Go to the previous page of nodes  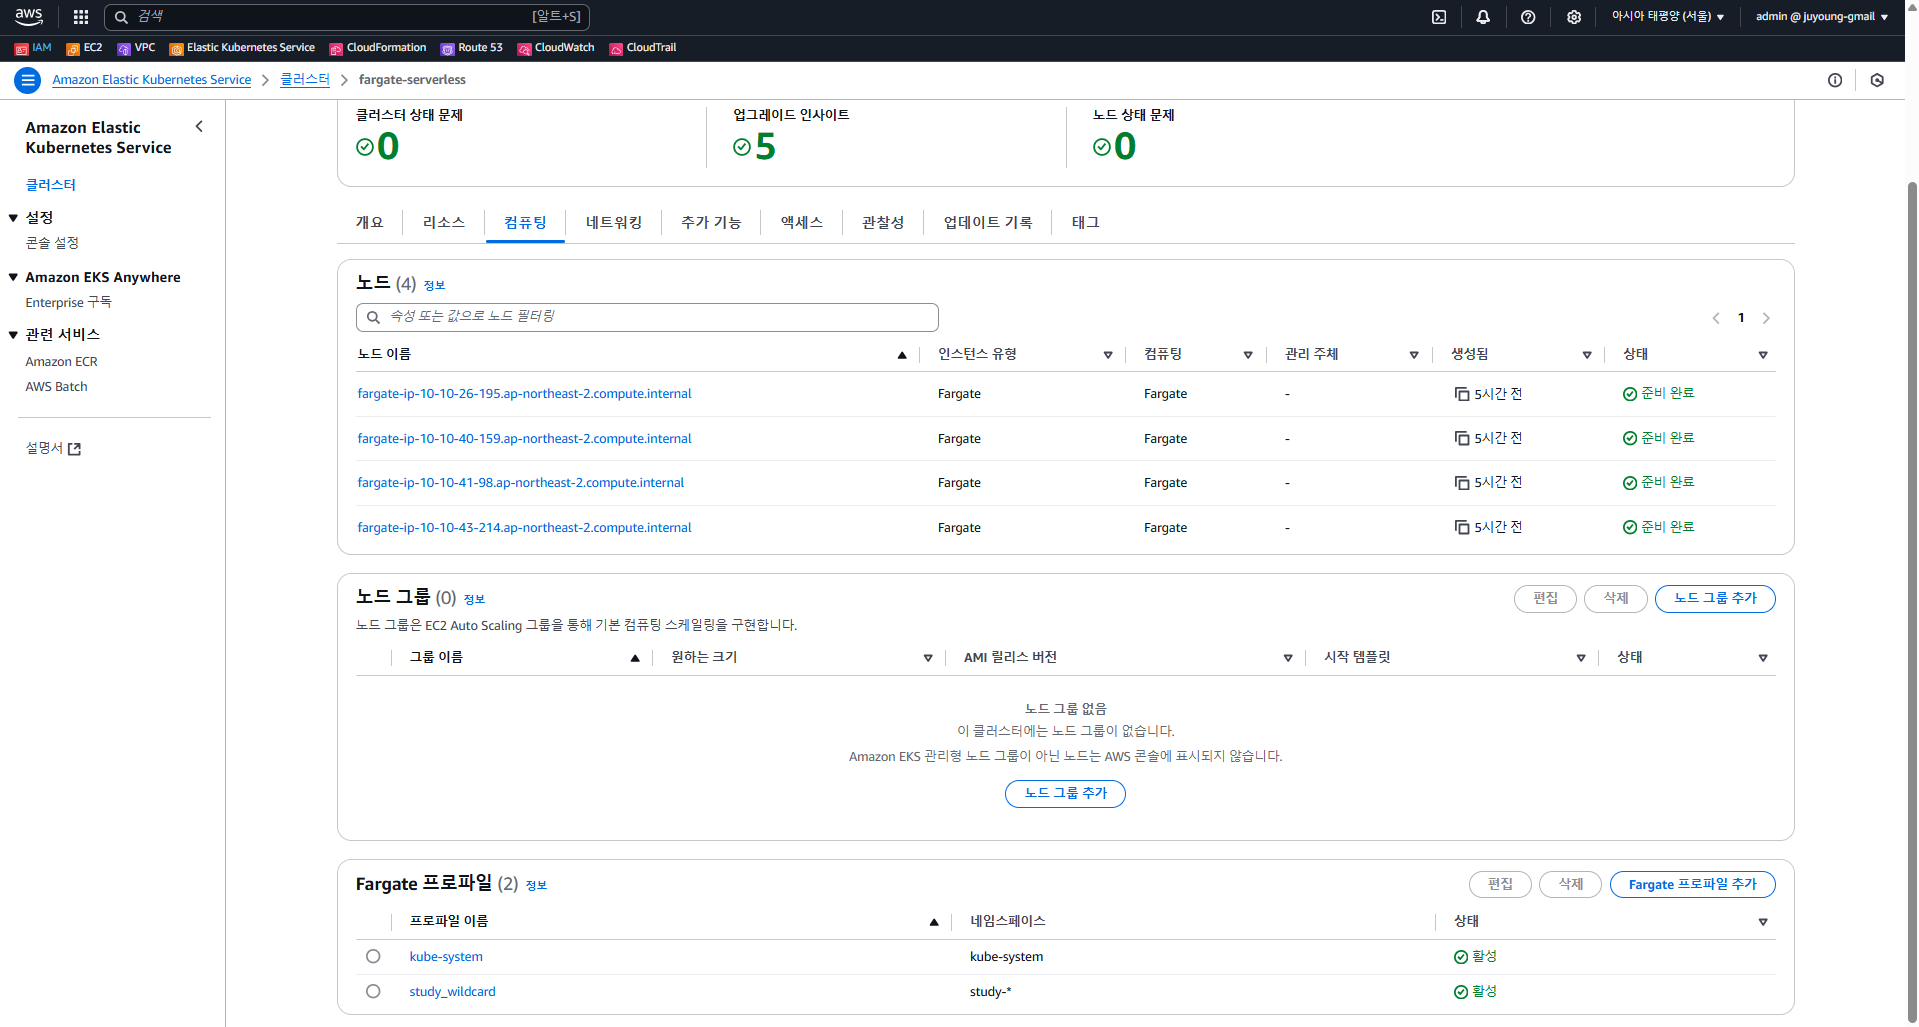pos(1716,318)
